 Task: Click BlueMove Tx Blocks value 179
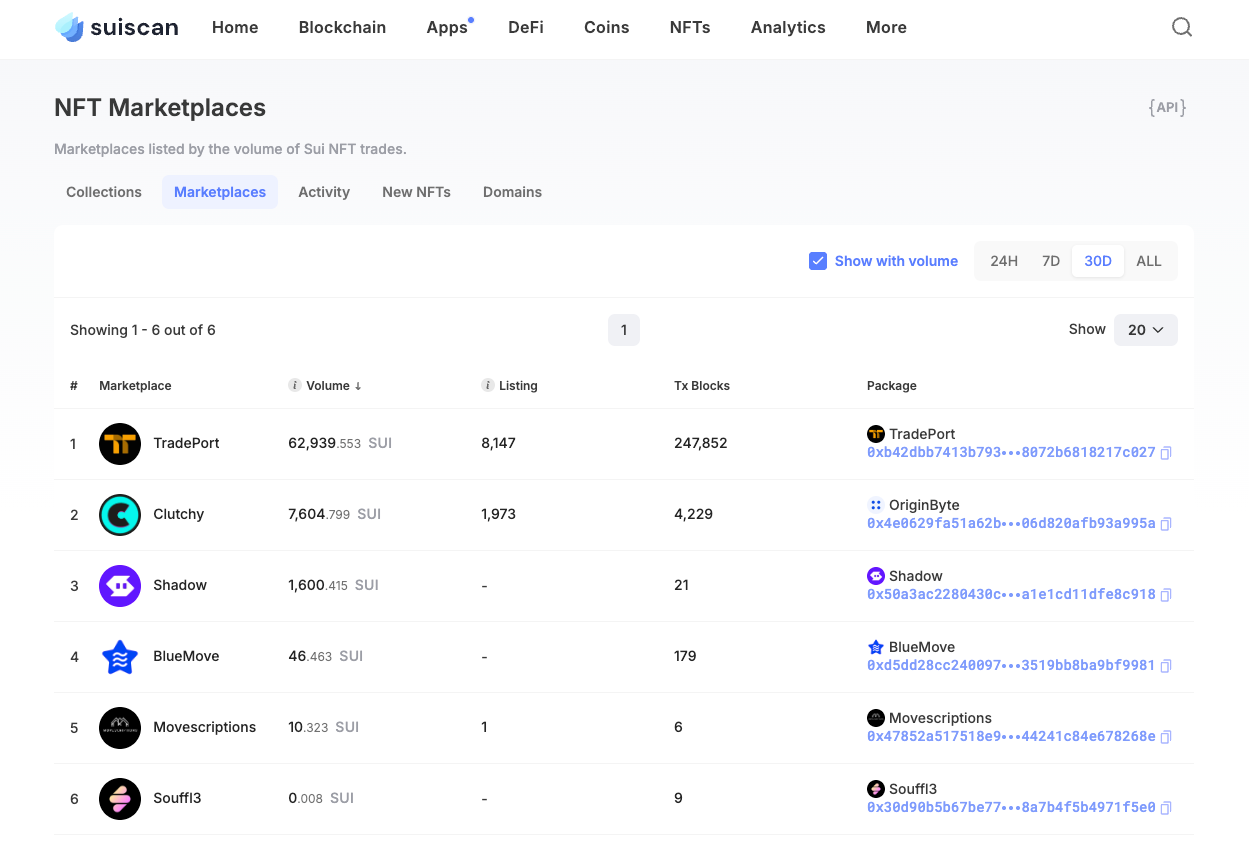click(685, 656)
